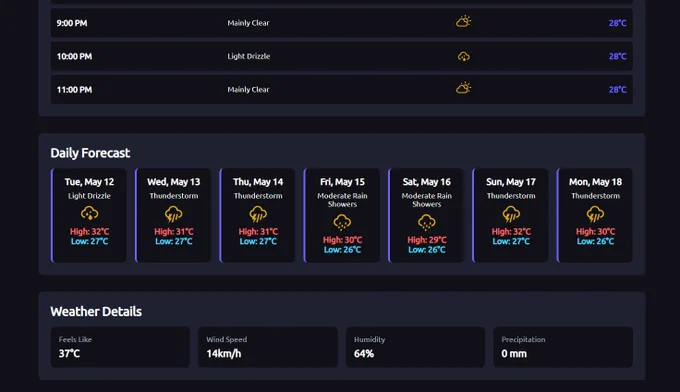This screenshot has width=680, height=392.
Task: Click 'High: 32°C' on Sun, May 17 card
Action: (x=511, y=232)
